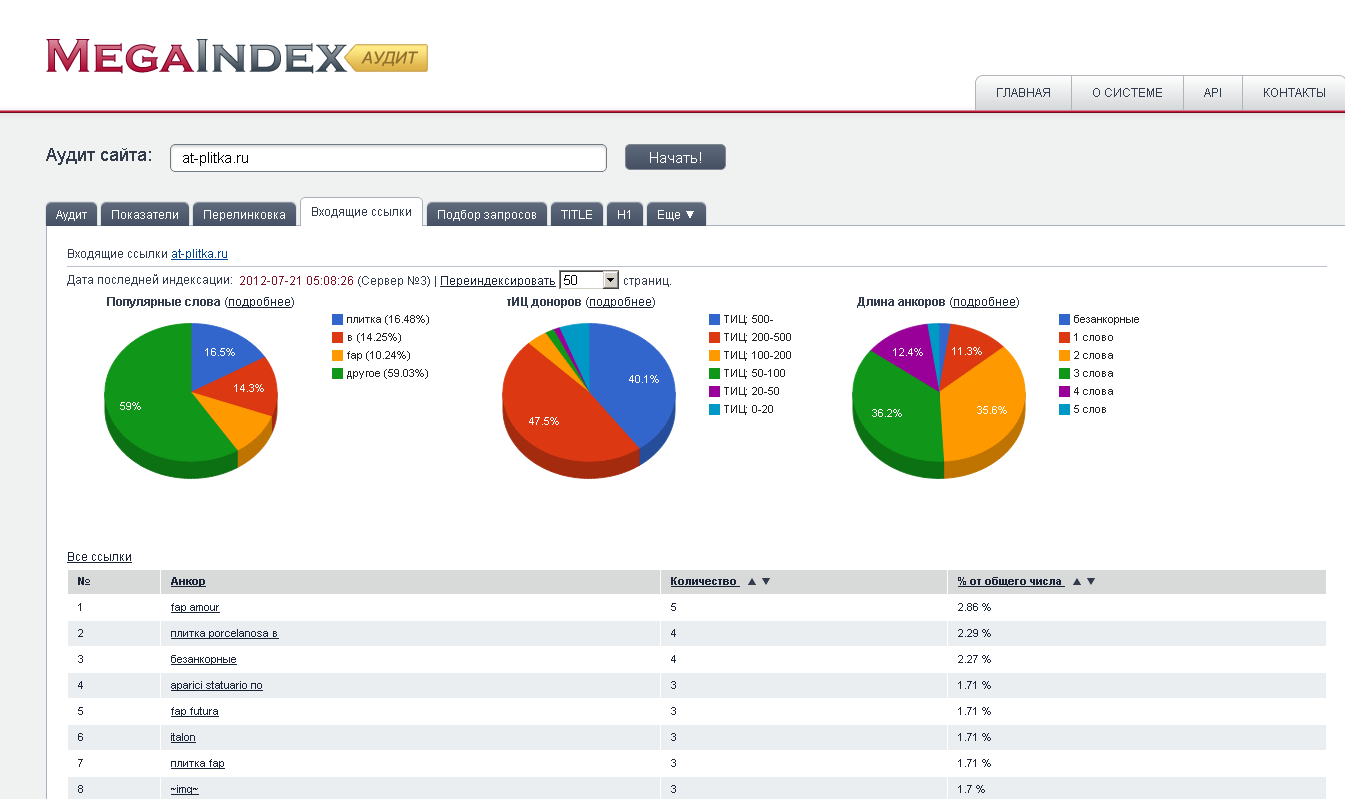Open the pages count dropdown showing 50
The height and width of the screenshot is (799, 1345).
[x=589, y=280]
